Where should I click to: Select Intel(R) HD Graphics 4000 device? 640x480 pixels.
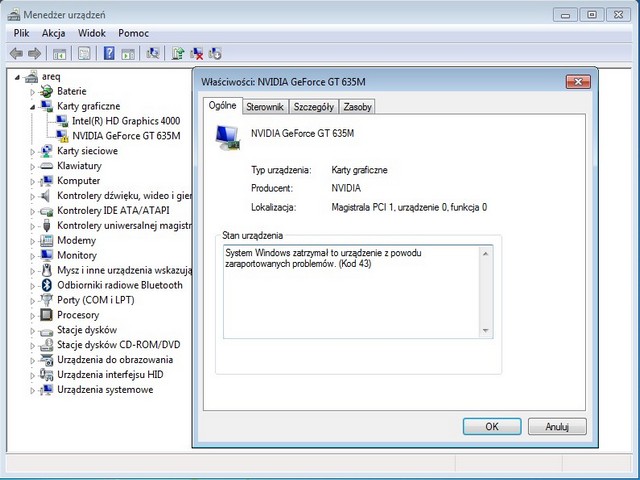tap(125, 121)
